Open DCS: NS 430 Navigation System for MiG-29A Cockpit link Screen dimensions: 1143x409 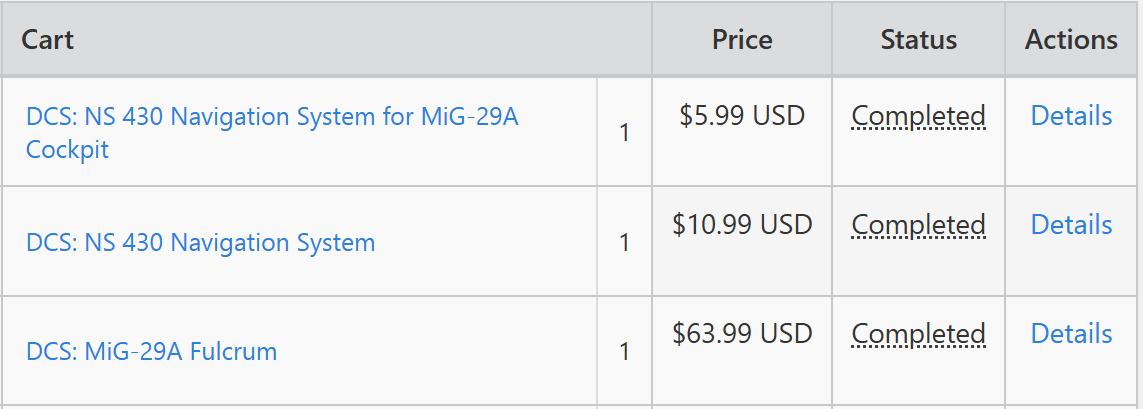272,133
